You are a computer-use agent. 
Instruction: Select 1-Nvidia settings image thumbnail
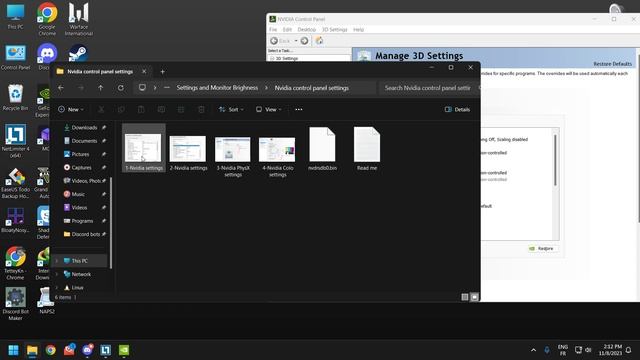[144, 148]
